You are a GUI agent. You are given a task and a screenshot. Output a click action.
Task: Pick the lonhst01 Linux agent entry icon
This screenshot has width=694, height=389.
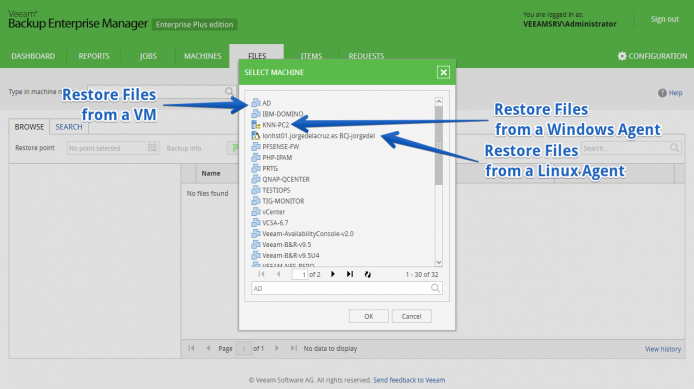tap(256, 135)
